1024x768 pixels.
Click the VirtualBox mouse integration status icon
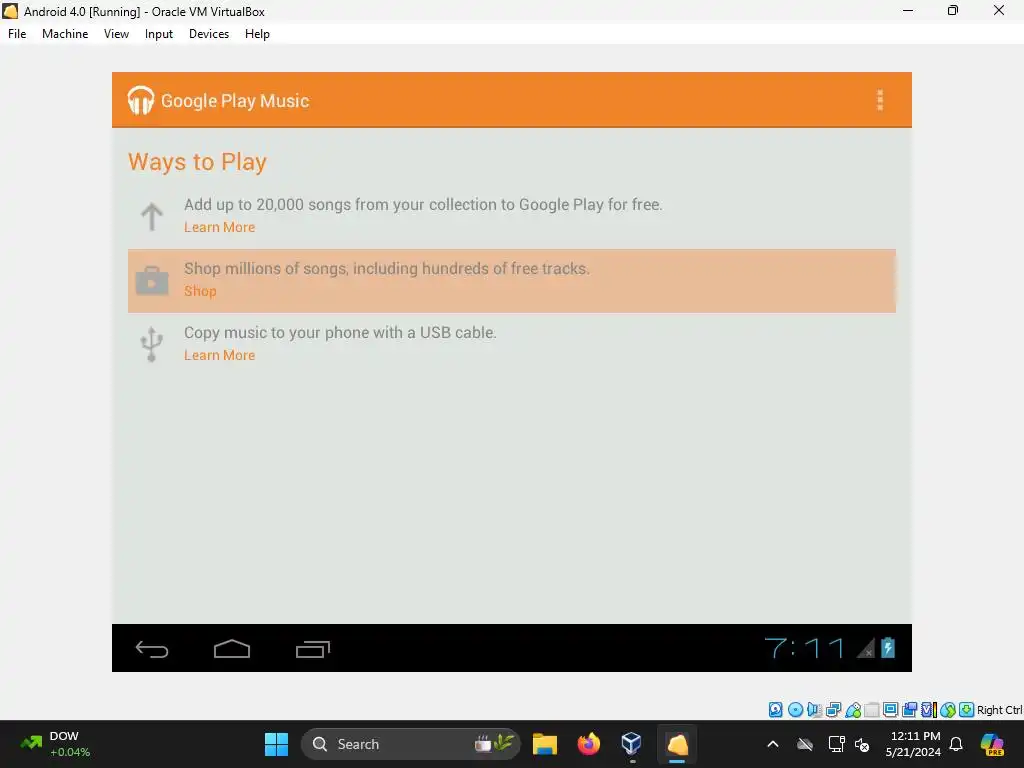tap(948, 710)
